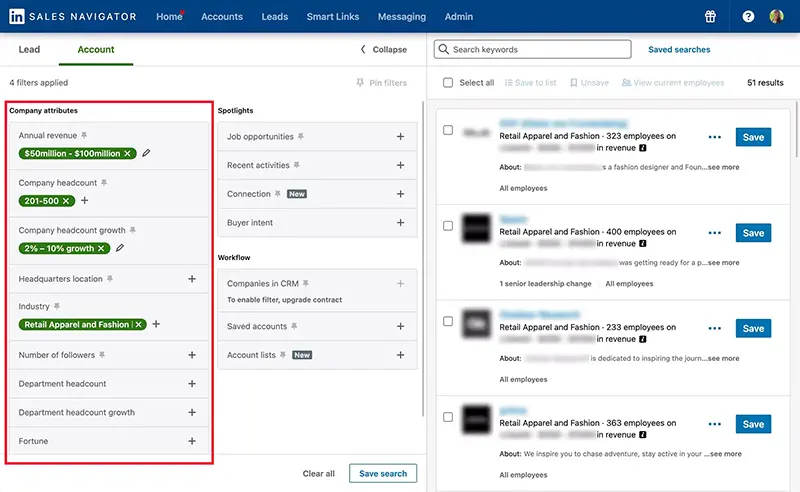Remove the 201-500 headcount filter chip

[x=66, y=201]
